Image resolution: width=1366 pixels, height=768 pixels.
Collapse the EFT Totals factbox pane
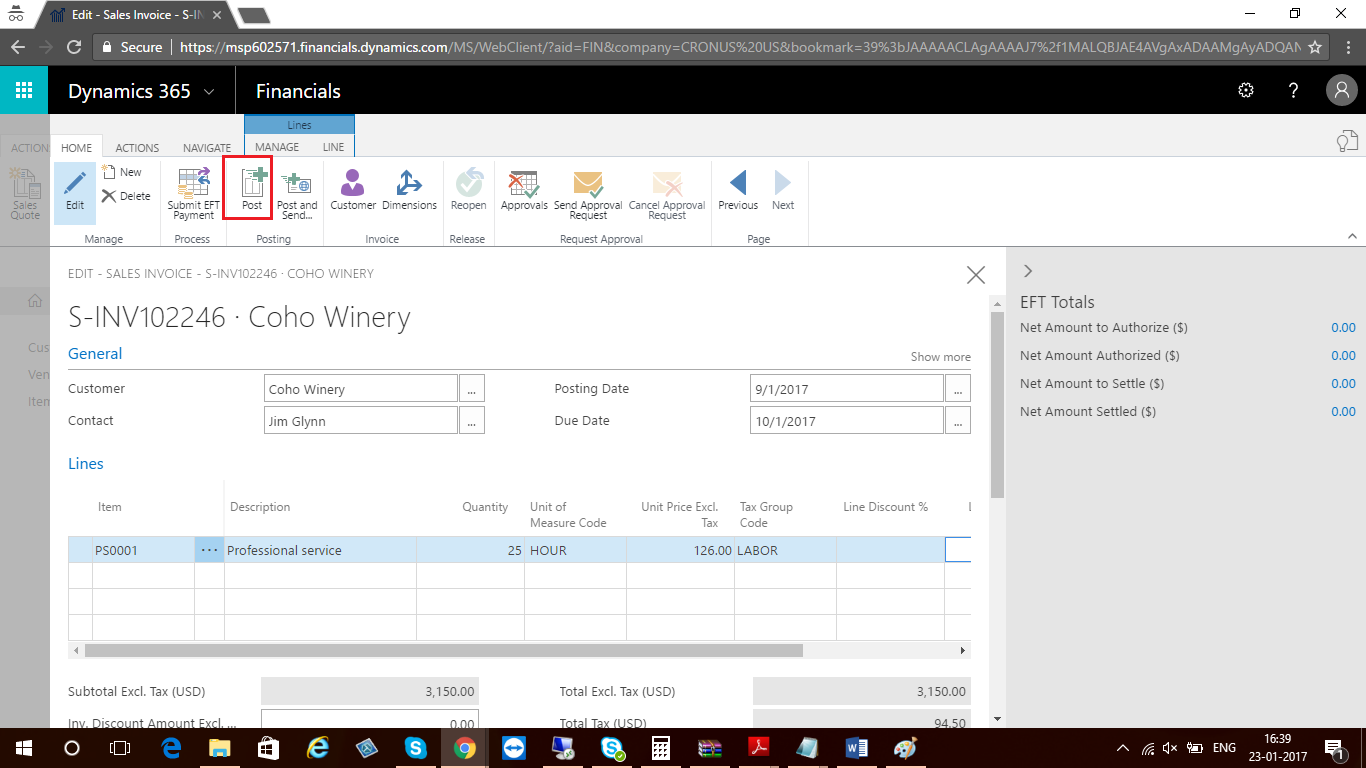click(x=1028, y=271)
